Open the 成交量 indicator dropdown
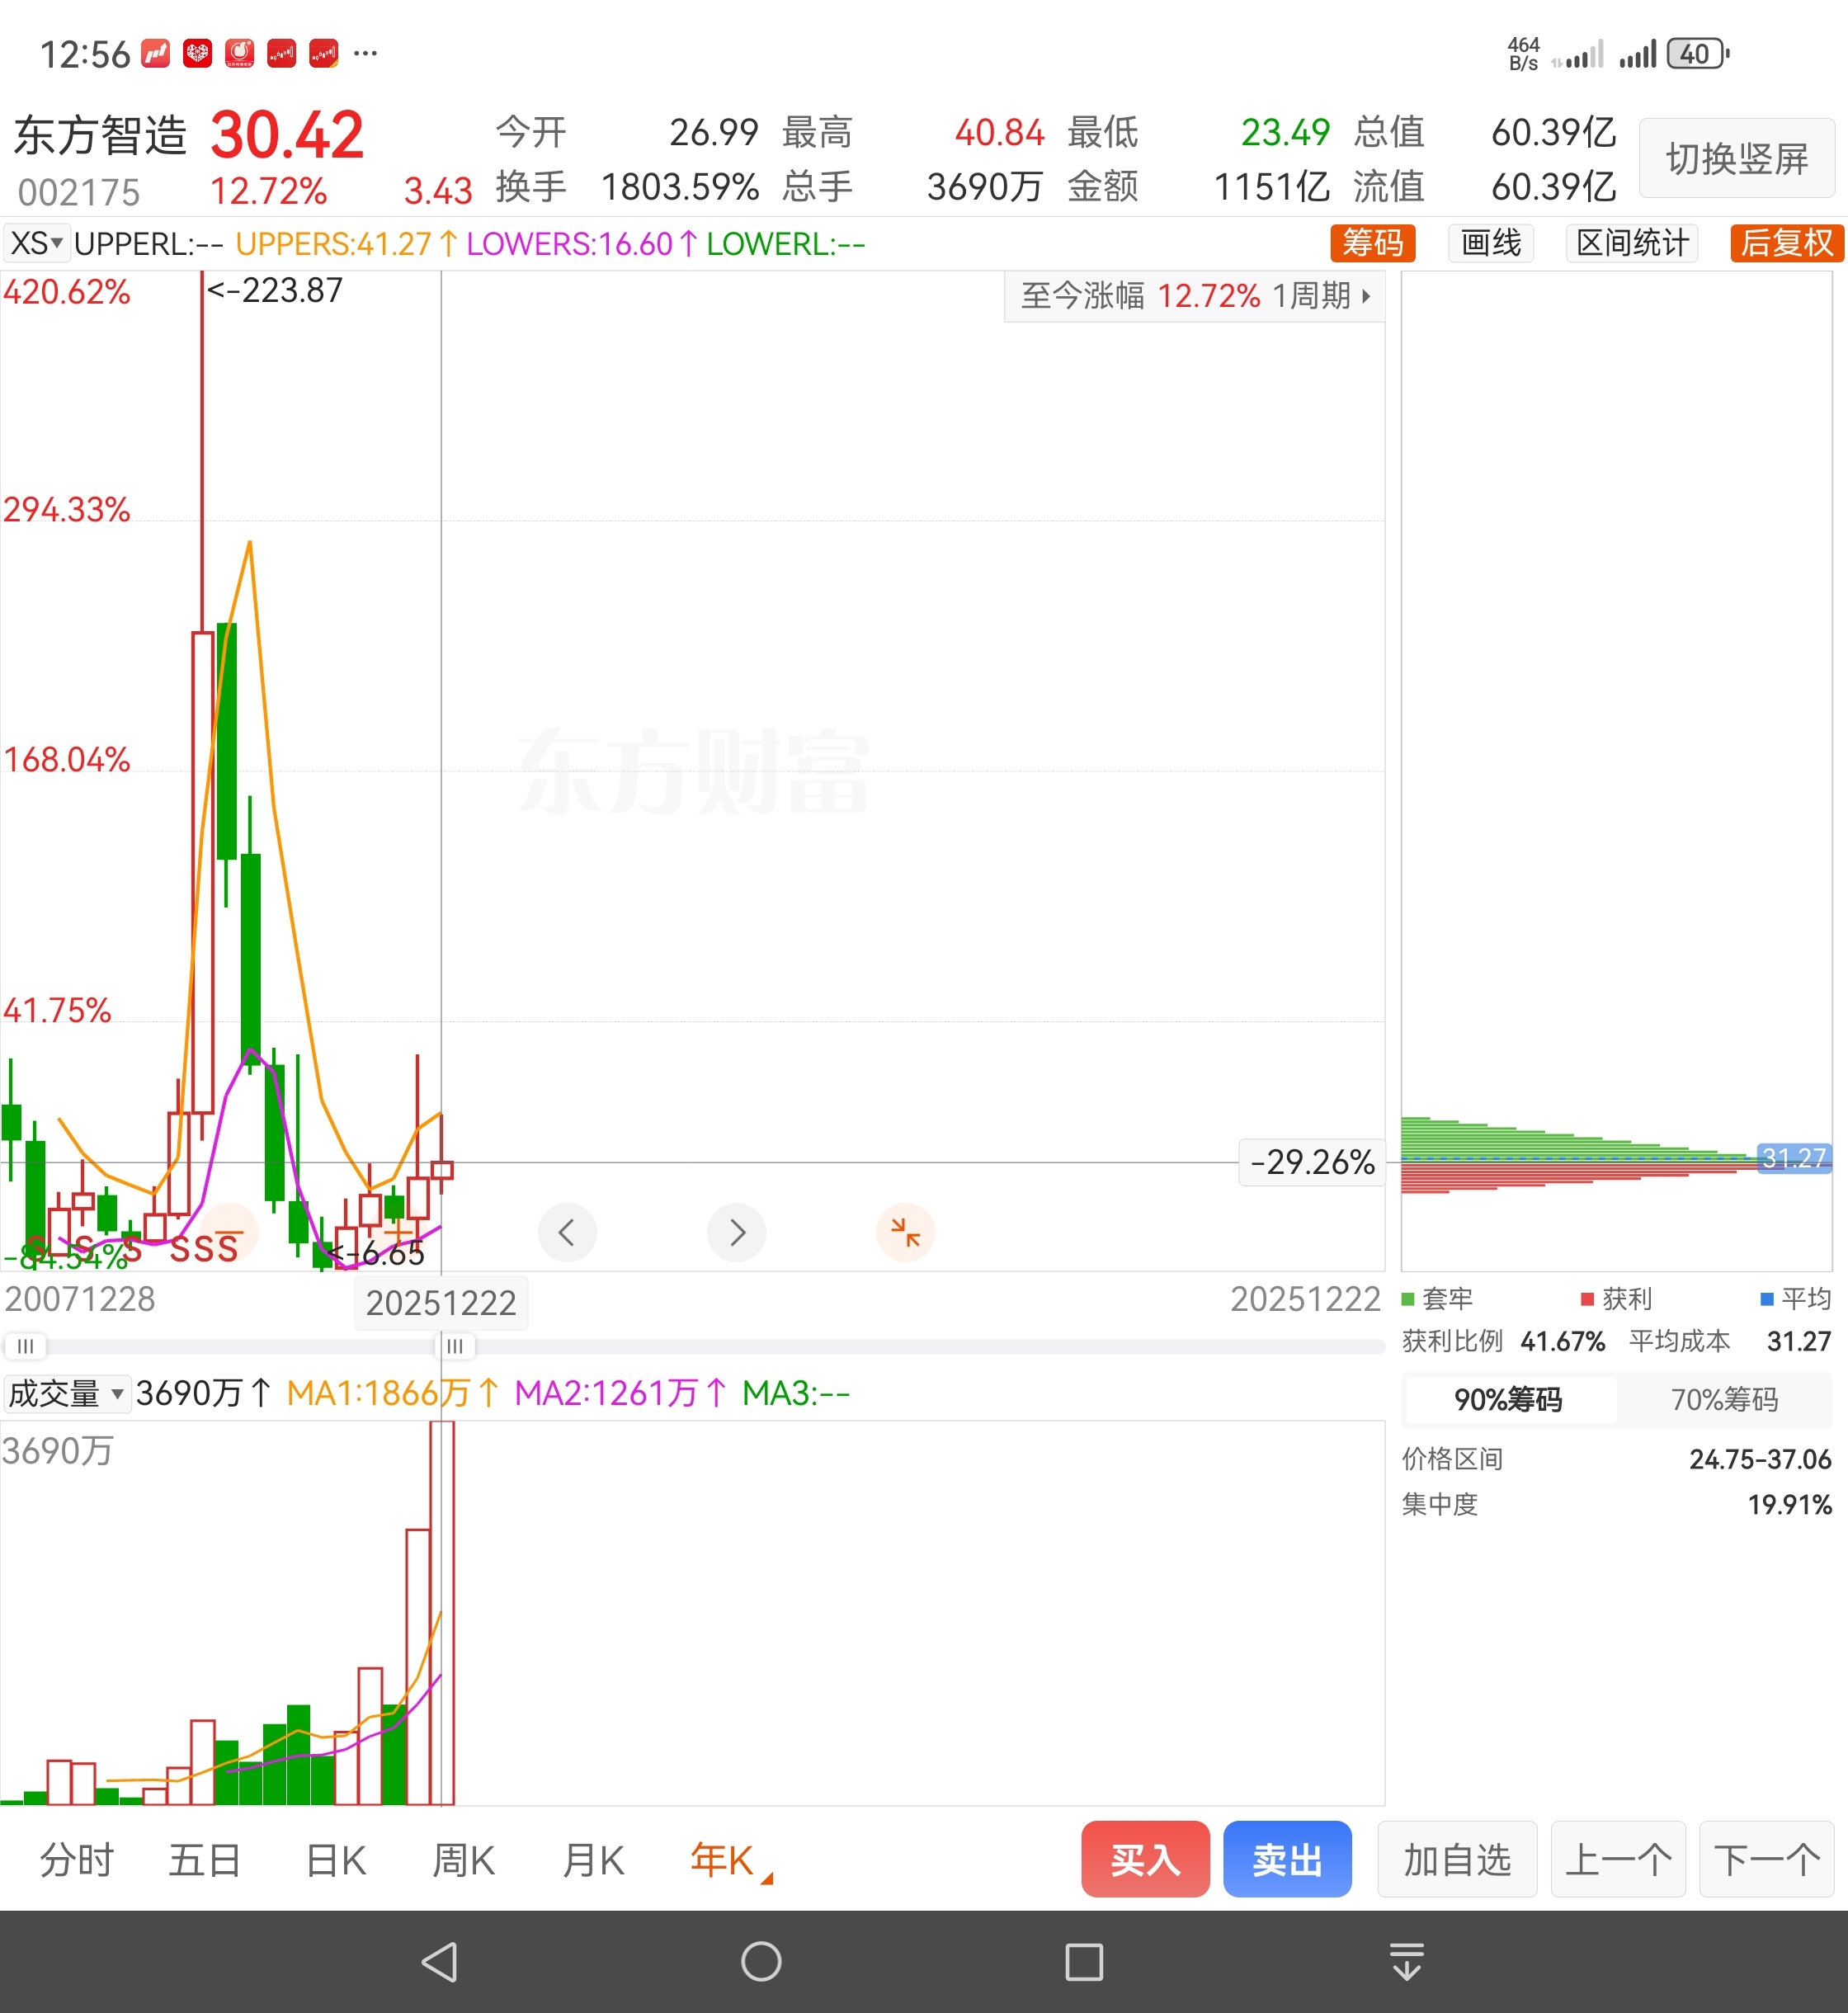 (66, 1393)
